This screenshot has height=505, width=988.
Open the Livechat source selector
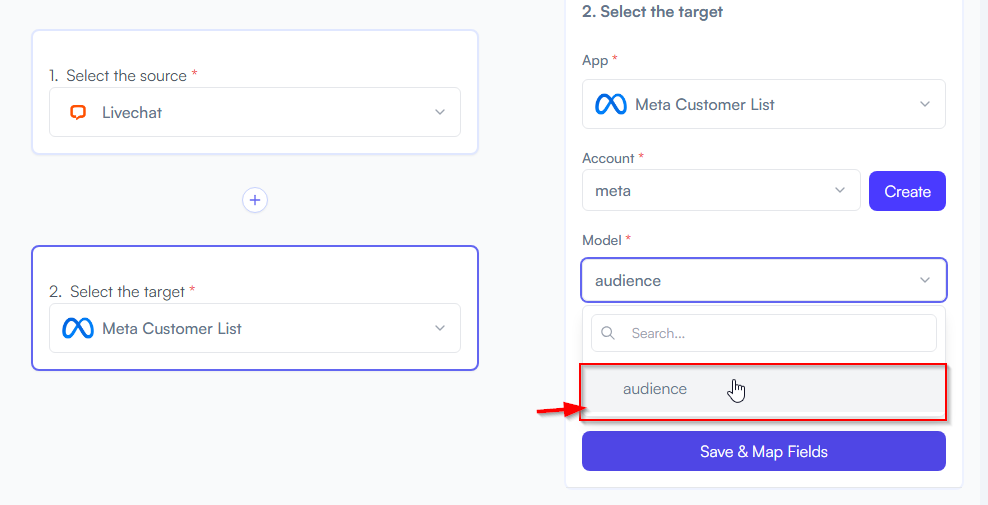255,112
